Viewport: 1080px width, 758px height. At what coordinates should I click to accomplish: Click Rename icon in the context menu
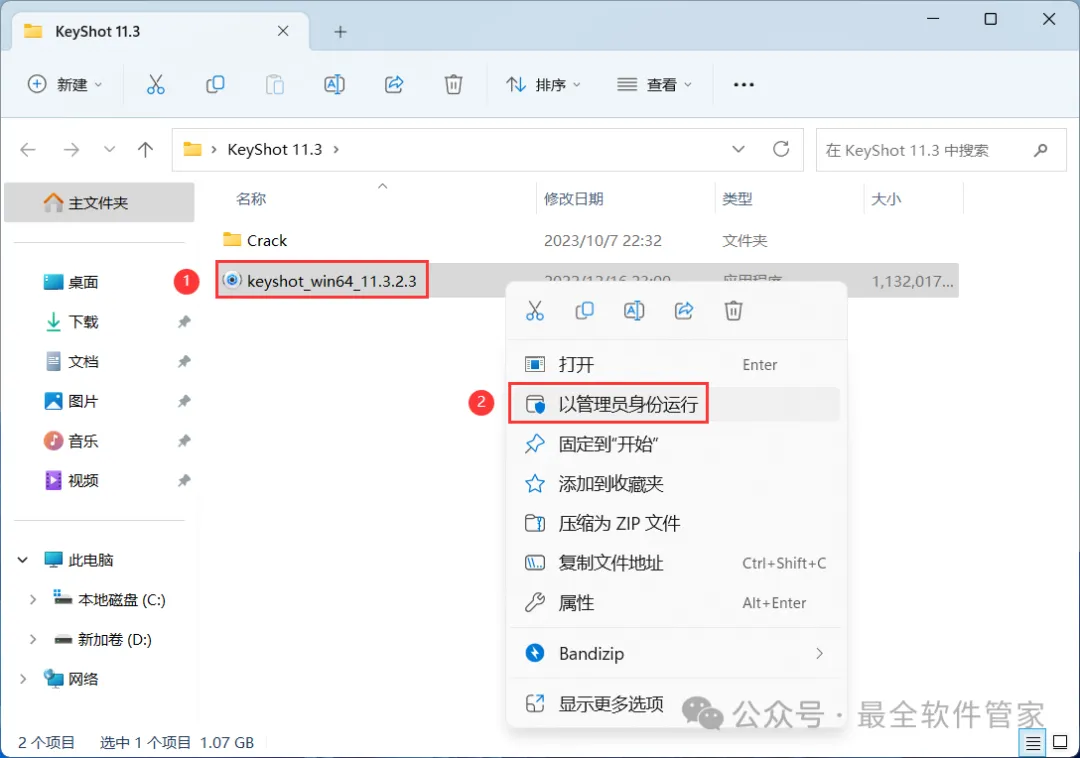coord(634,310)
